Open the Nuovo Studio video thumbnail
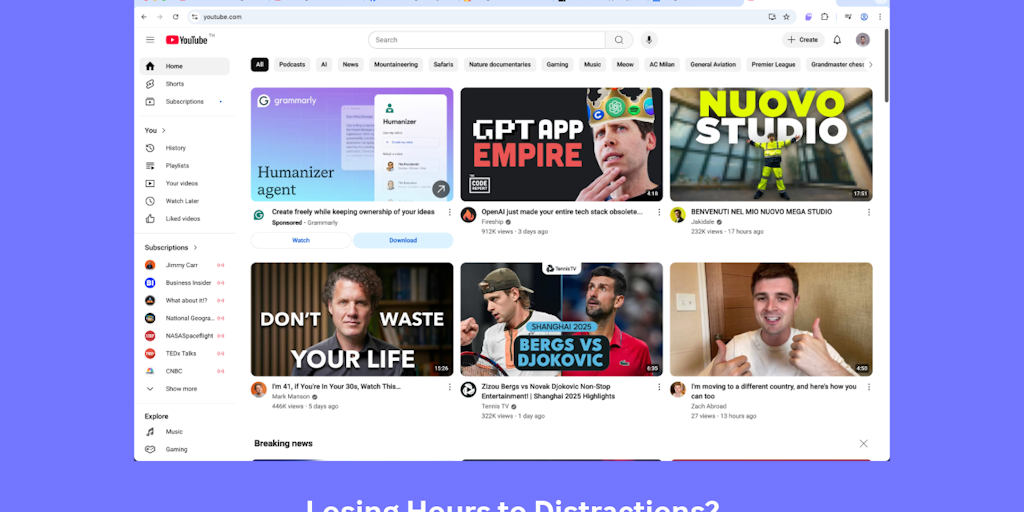This screenshot has height=512, width=1024. (771, 144)
